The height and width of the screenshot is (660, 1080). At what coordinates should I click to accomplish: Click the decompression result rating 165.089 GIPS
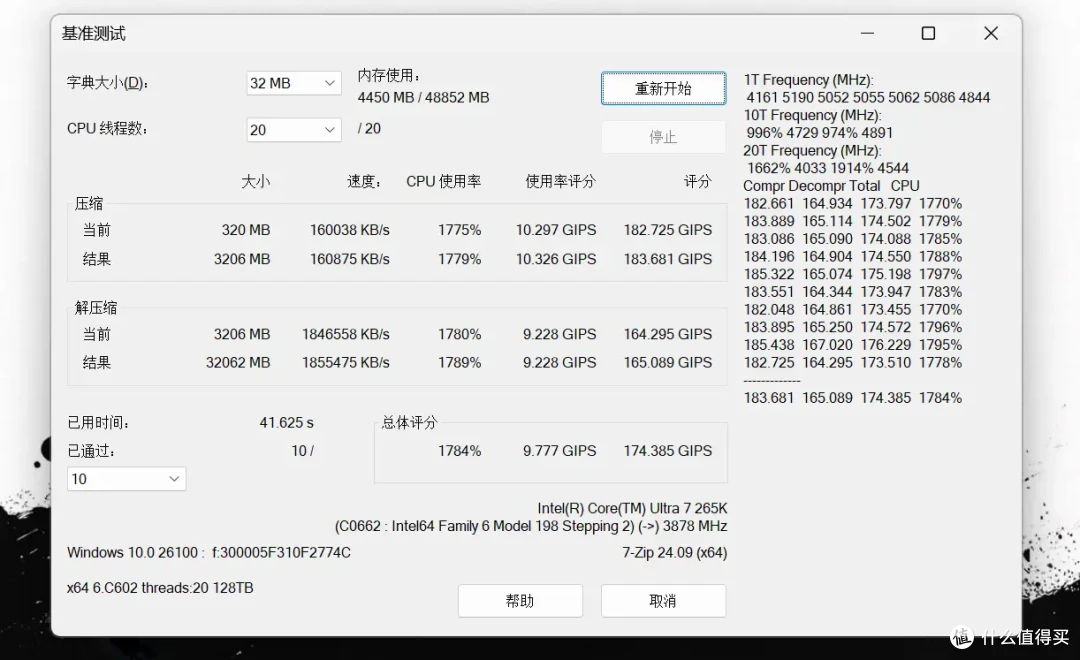click(x=667, y=362)
